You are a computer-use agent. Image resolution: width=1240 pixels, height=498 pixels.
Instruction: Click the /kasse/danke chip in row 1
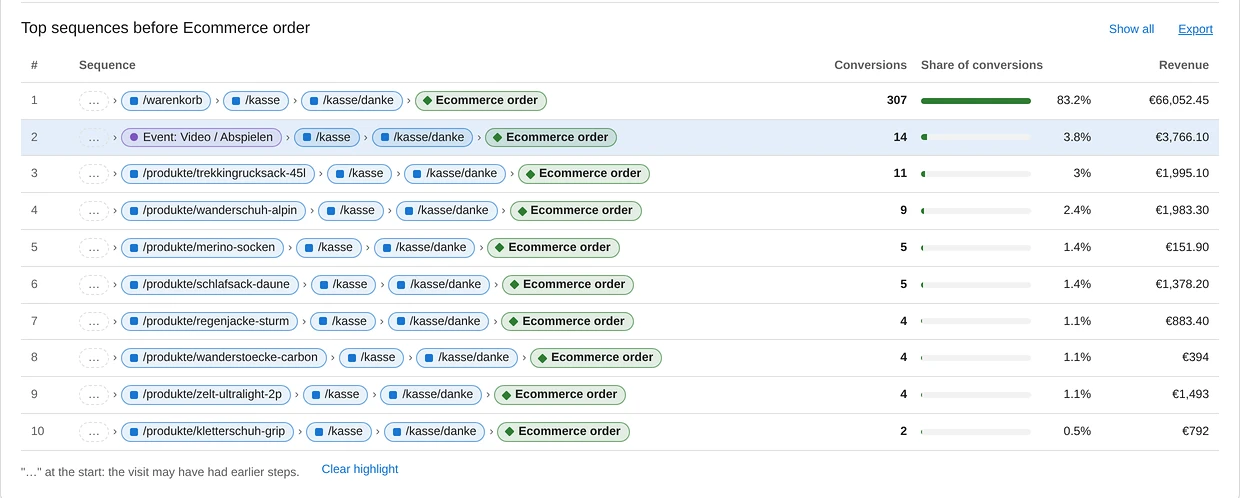pos(351,100)
